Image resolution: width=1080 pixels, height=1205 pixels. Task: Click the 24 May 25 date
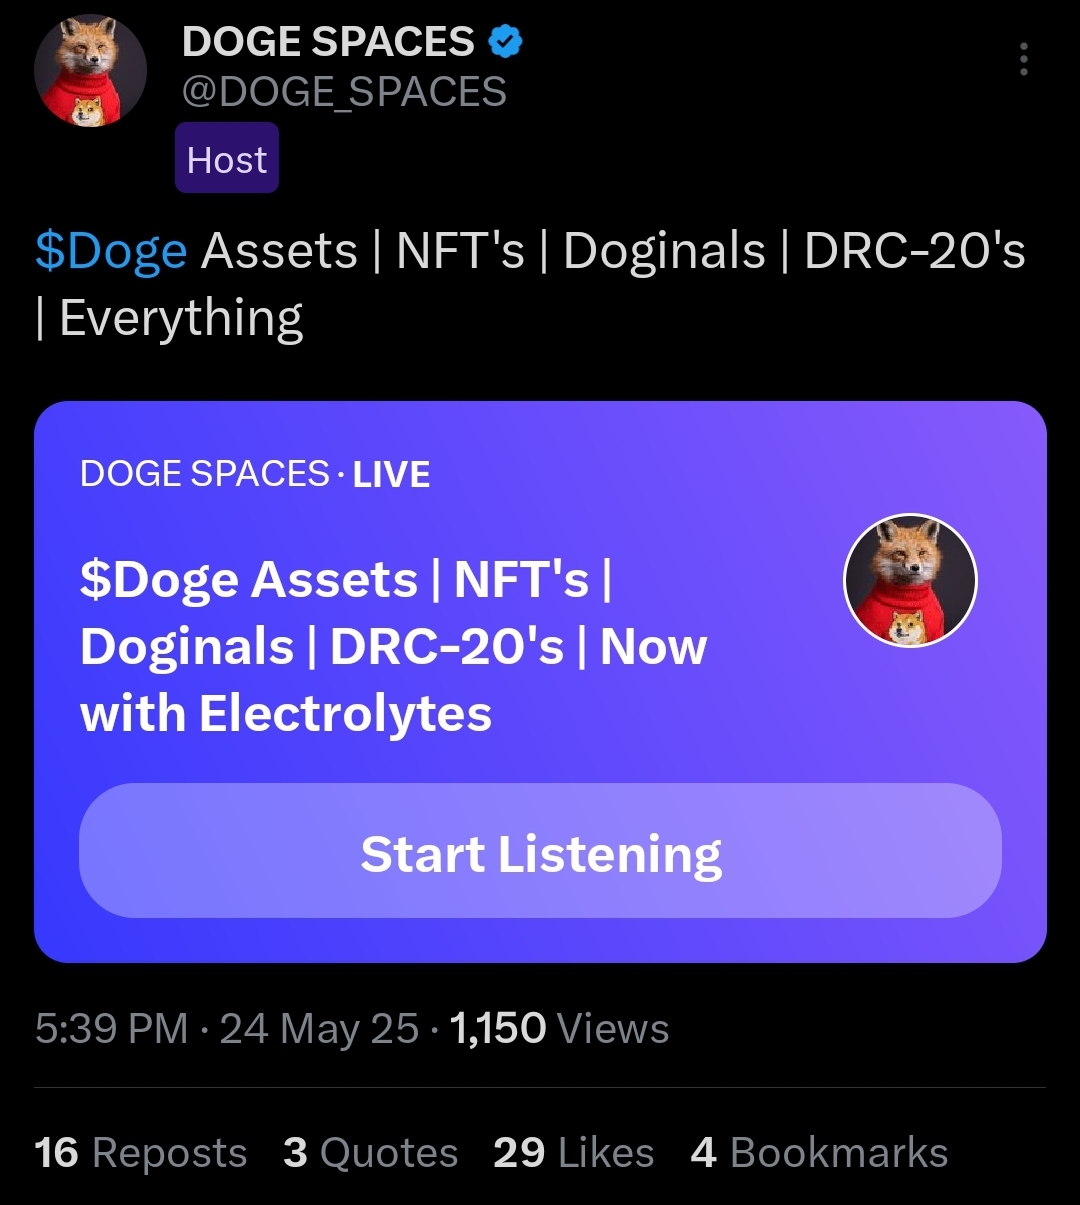point(319,1029)
